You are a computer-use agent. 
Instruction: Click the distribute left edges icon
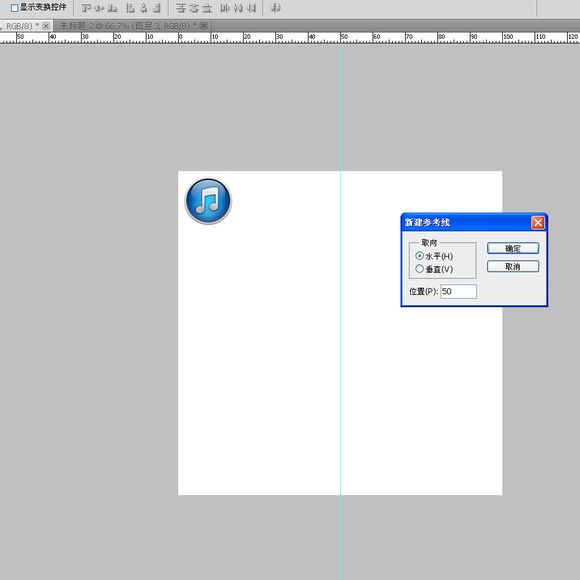click(225, 8)
